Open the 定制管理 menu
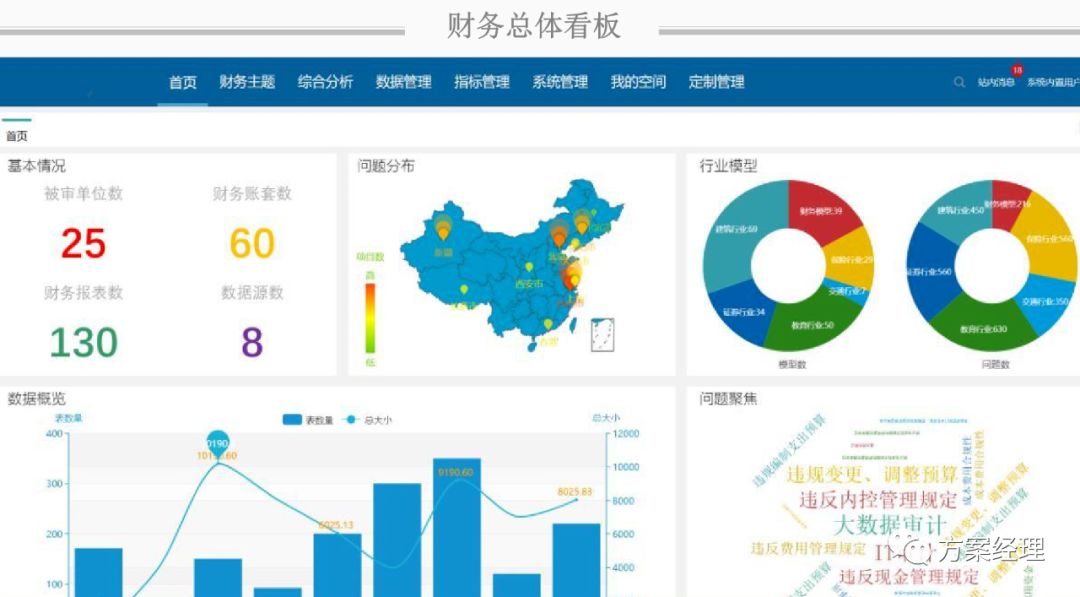 (x=716, y=82)
